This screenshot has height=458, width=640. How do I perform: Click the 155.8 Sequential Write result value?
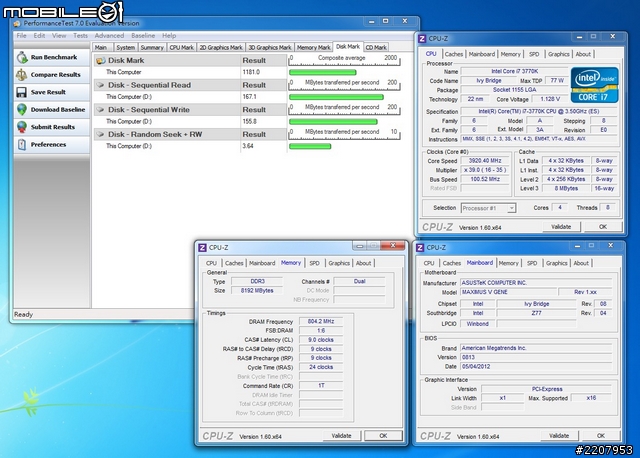(249, 121)
